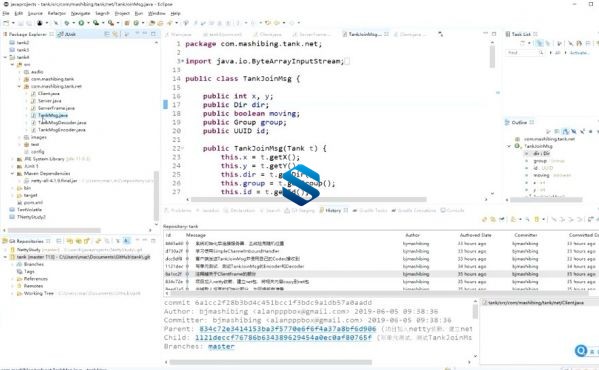Click the Message column header in History
The image size is (599, 370).
pos(196,235)
